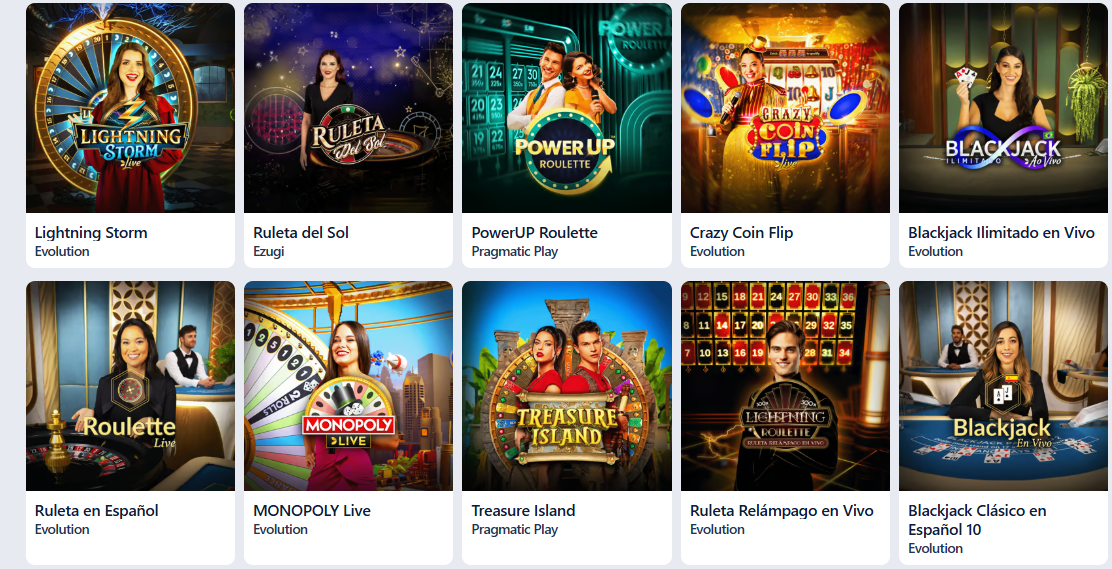Open the Ruleta del Sol game image
1112x569 pixels.
(x=348, y=108)
